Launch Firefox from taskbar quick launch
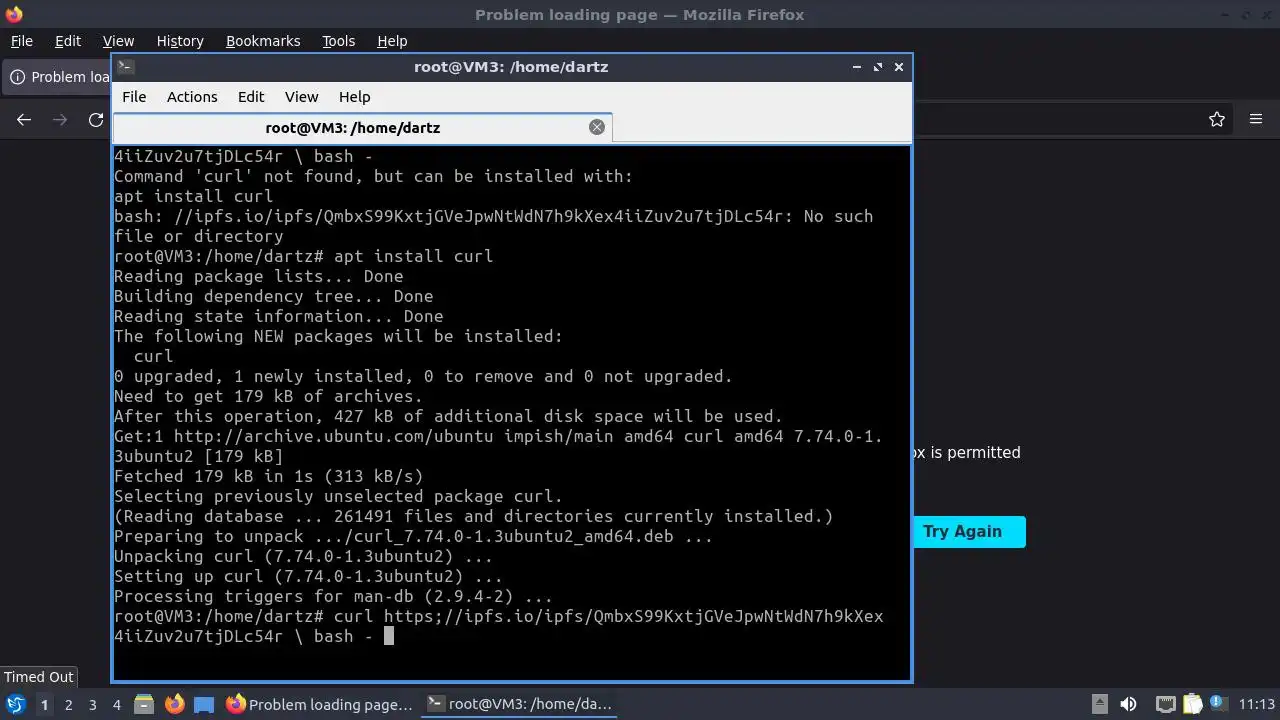 174,704
